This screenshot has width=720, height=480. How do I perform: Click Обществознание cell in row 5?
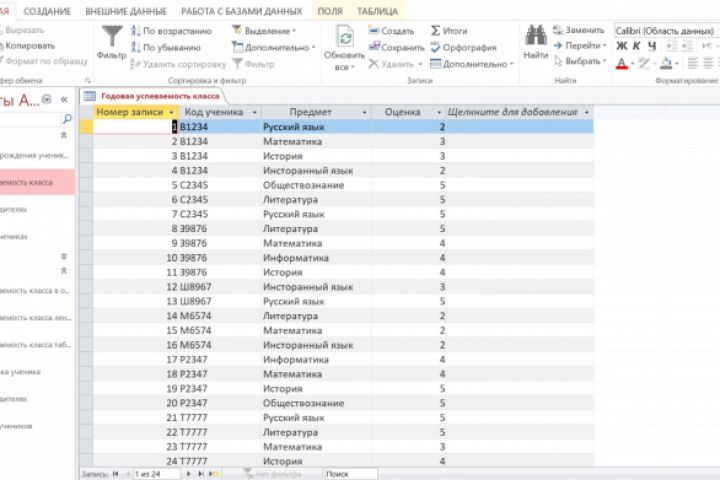316,185
